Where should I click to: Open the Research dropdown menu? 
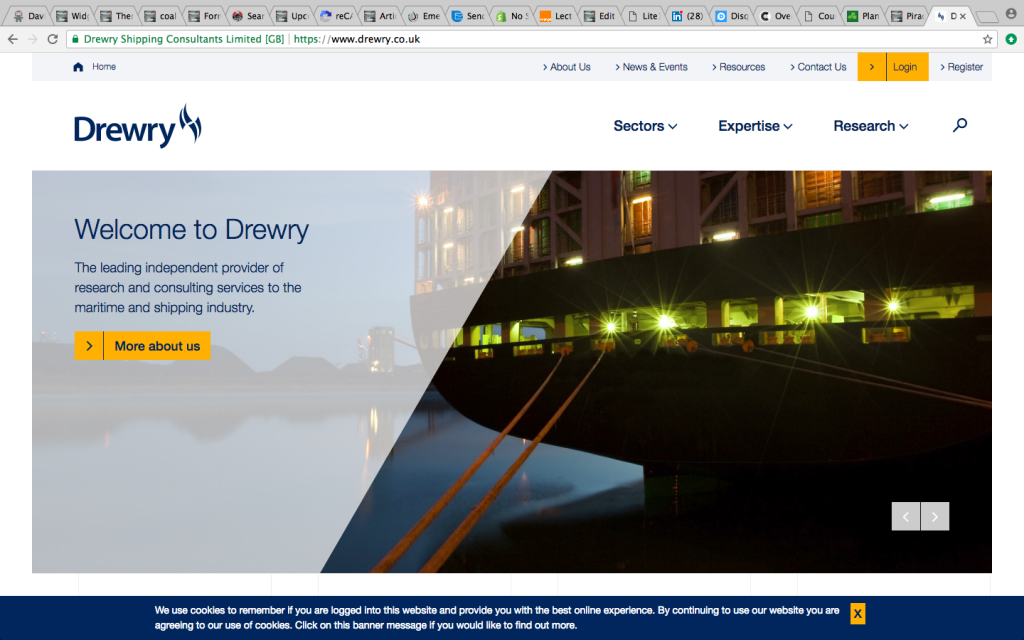(869, 126)
